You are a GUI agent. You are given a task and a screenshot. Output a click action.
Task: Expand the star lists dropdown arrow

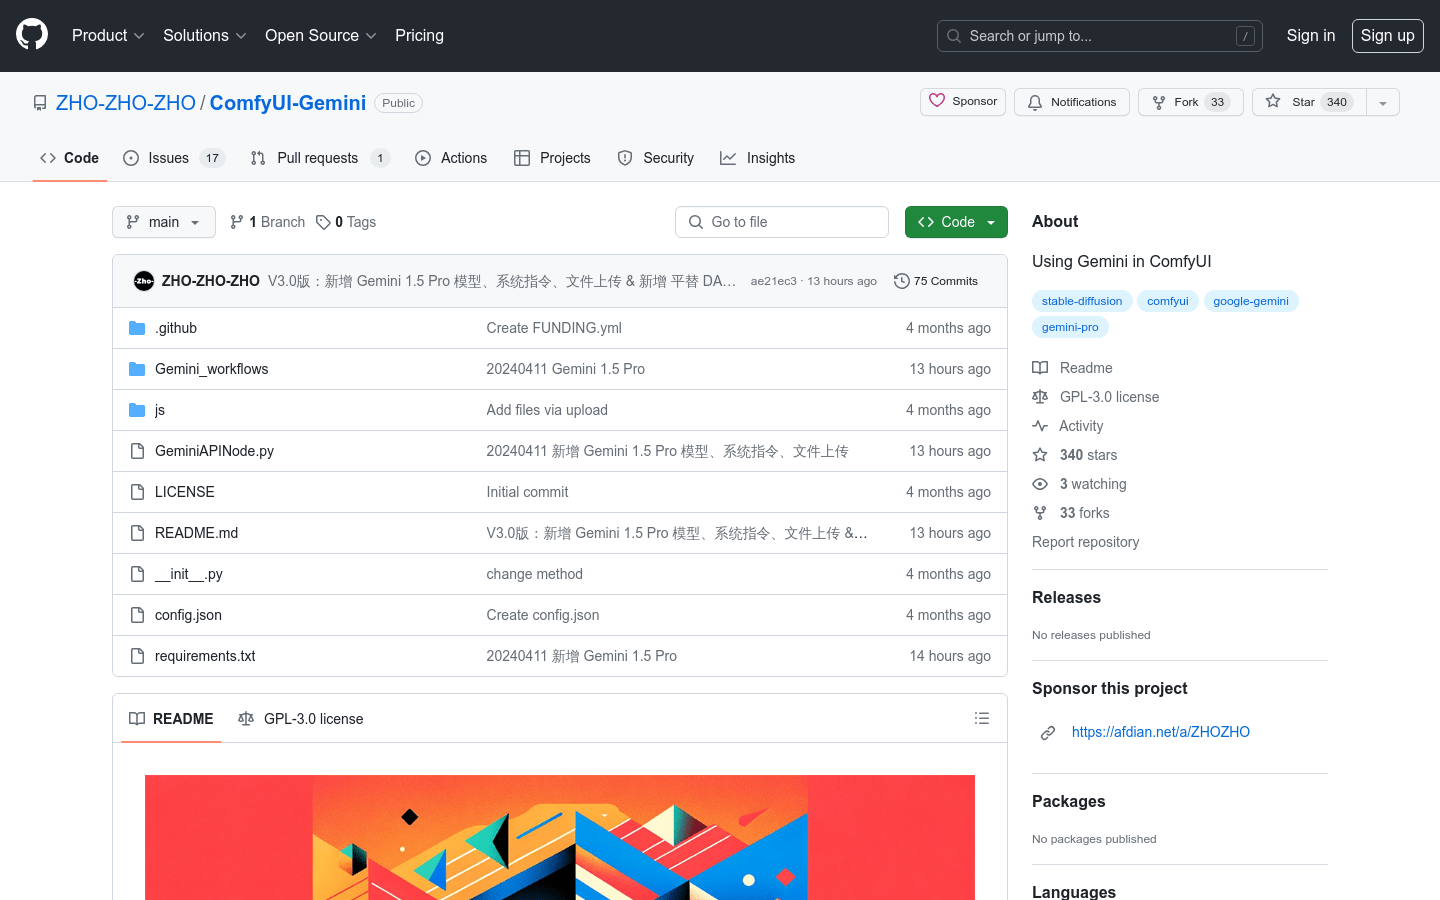coord(1383,102)
